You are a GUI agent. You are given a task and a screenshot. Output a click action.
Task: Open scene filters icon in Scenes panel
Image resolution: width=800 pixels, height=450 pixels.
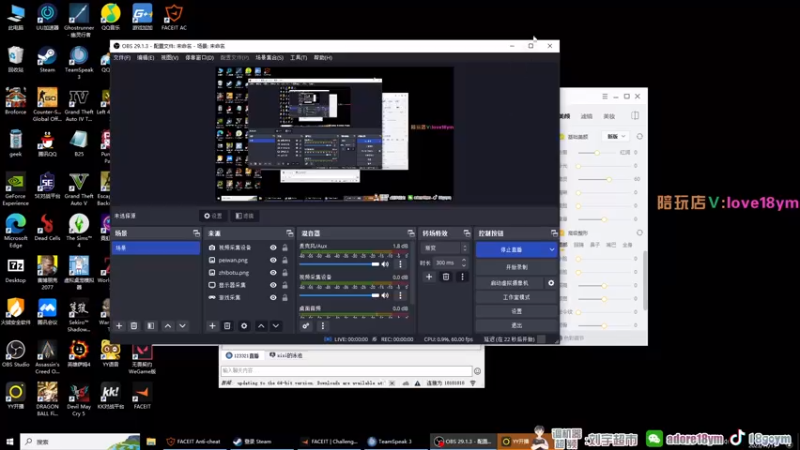[151, 326]
